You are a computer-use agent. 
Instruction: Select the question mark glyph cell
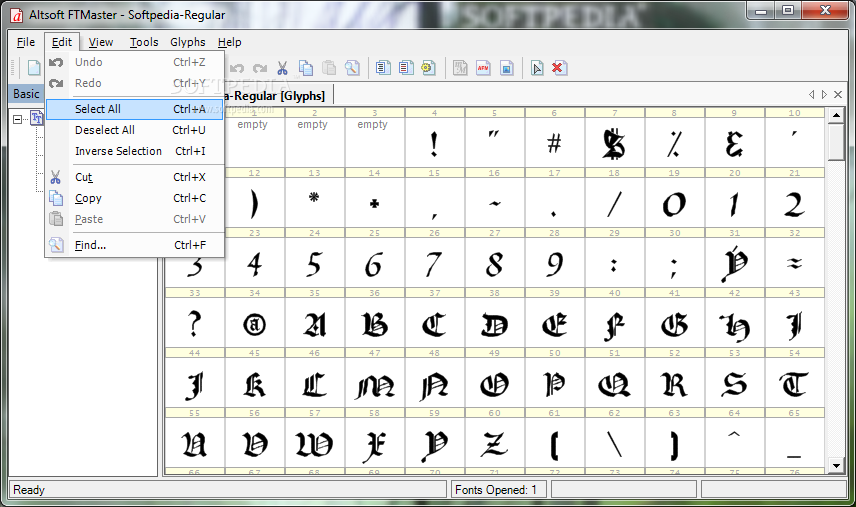pos(194,323)
